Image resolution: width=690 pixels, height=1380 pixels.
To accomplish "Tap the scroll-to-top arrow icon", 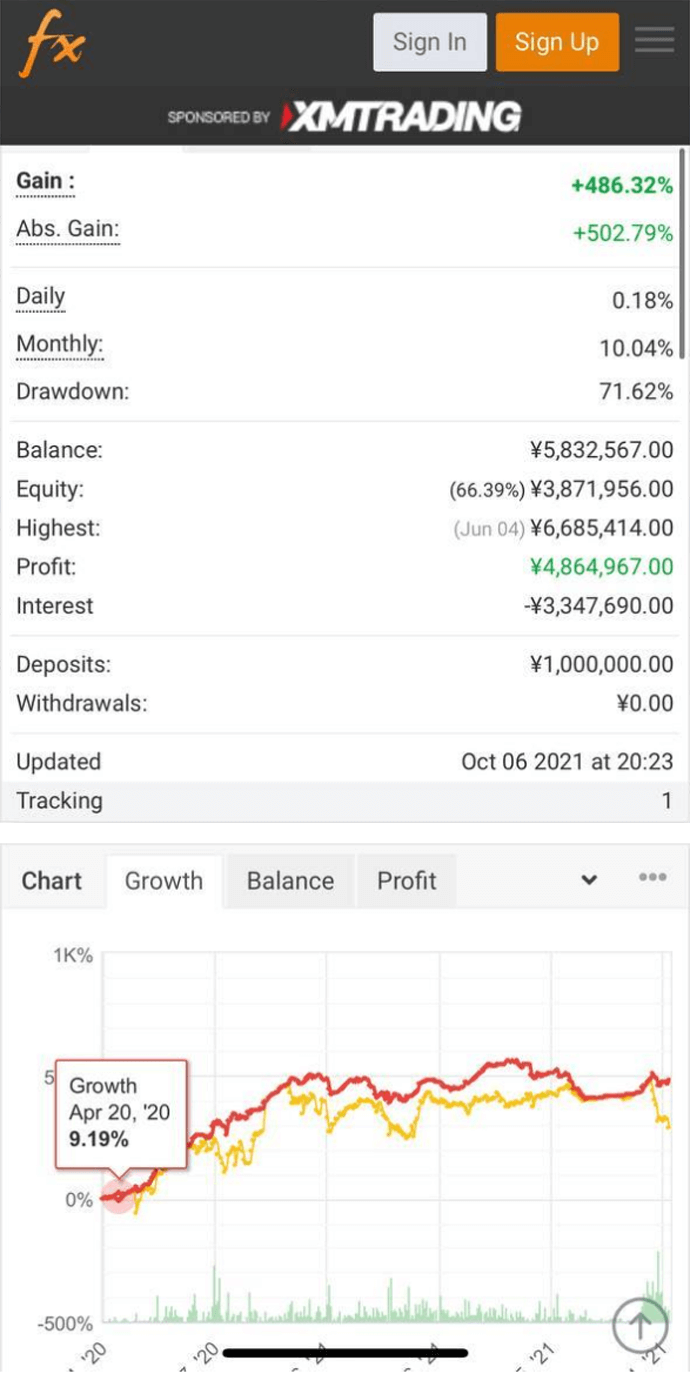I will pos(640,1324).
